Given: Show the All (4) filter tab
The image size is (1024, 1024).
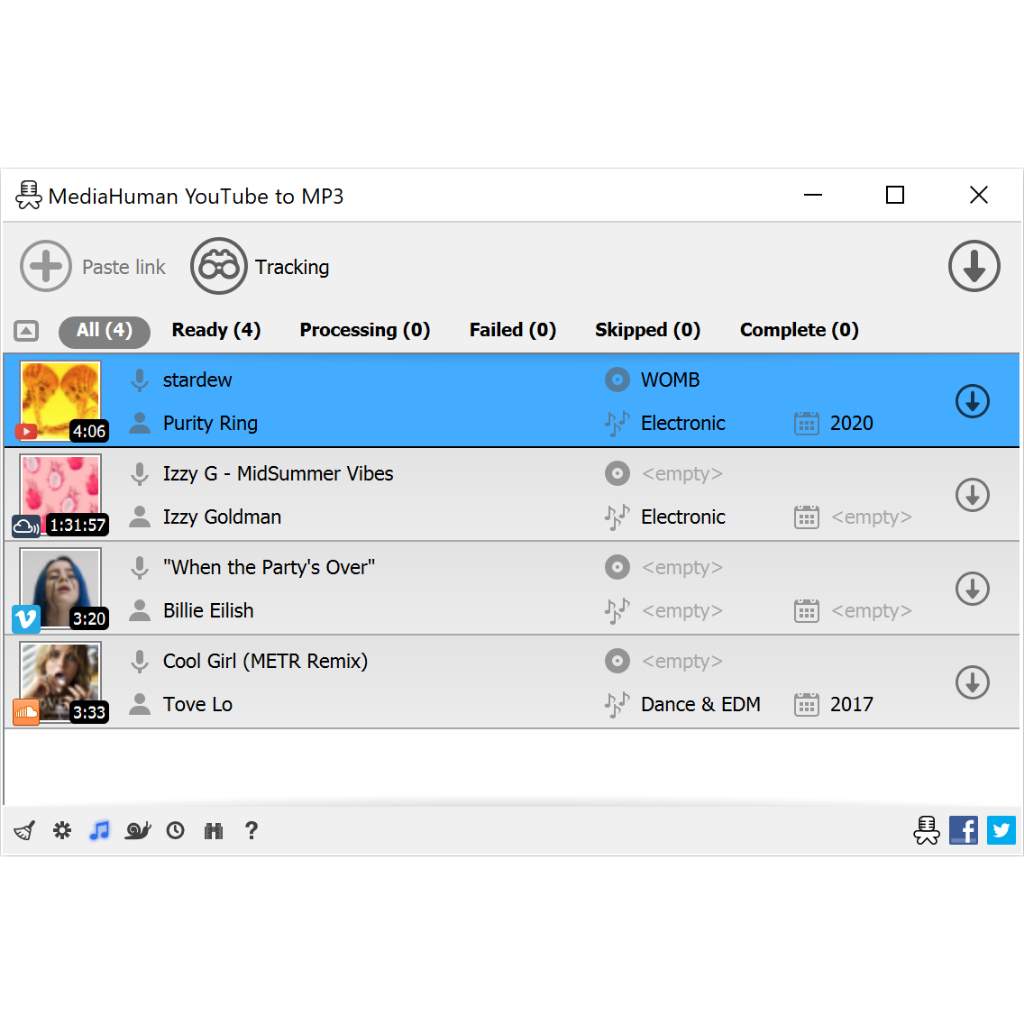Looking at the screenshot, I should (x=104, y=330).
